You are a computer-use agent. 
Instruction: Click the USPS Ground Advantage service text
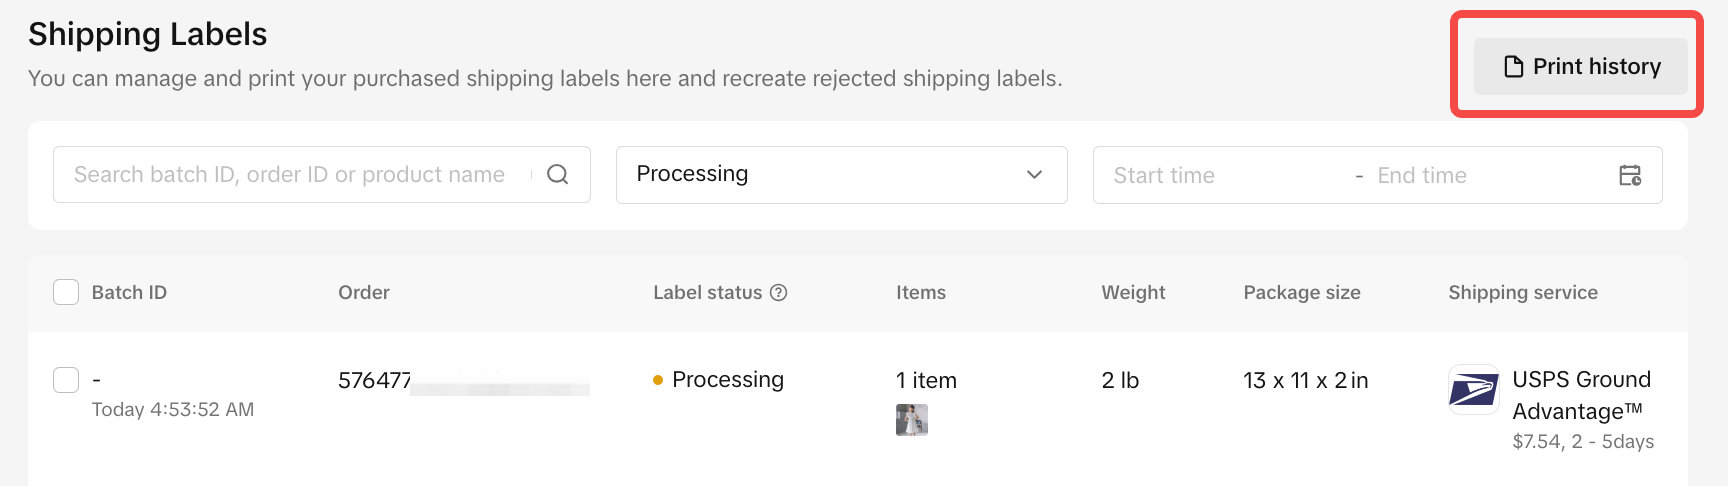click(x=1580, y=395)
